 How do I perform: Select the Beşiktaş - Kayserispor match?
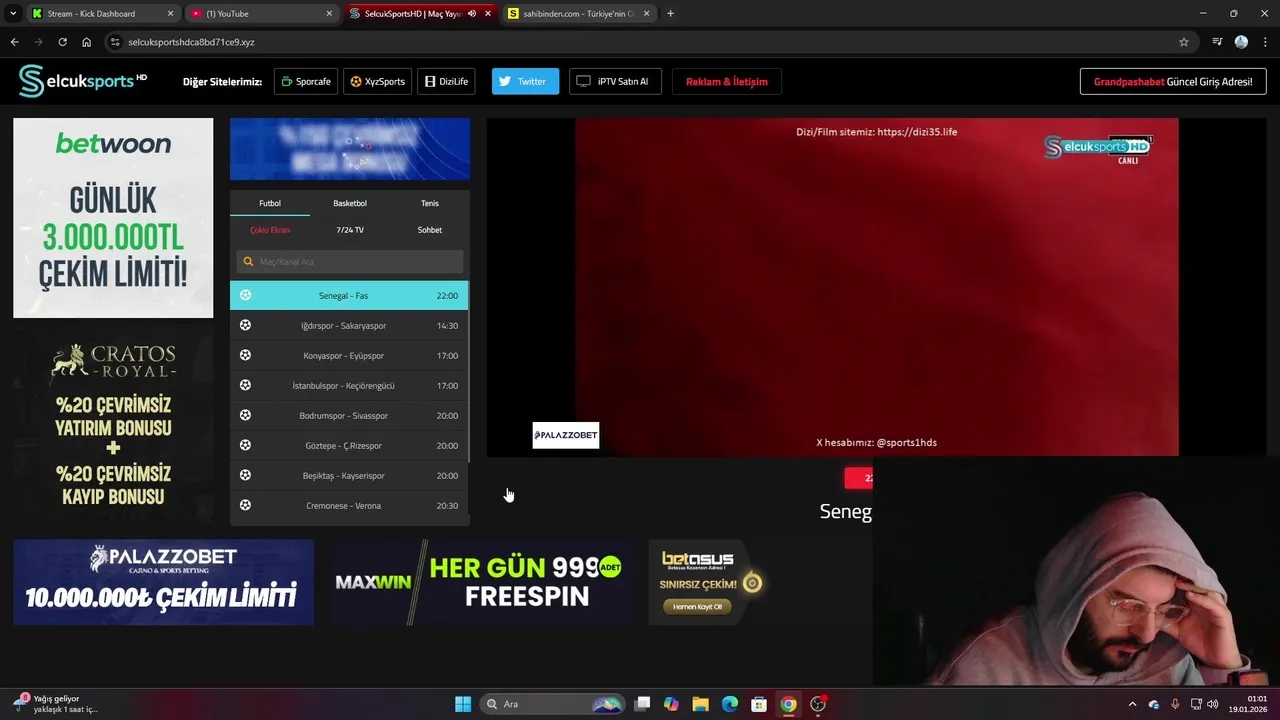(x=349, y=475)
